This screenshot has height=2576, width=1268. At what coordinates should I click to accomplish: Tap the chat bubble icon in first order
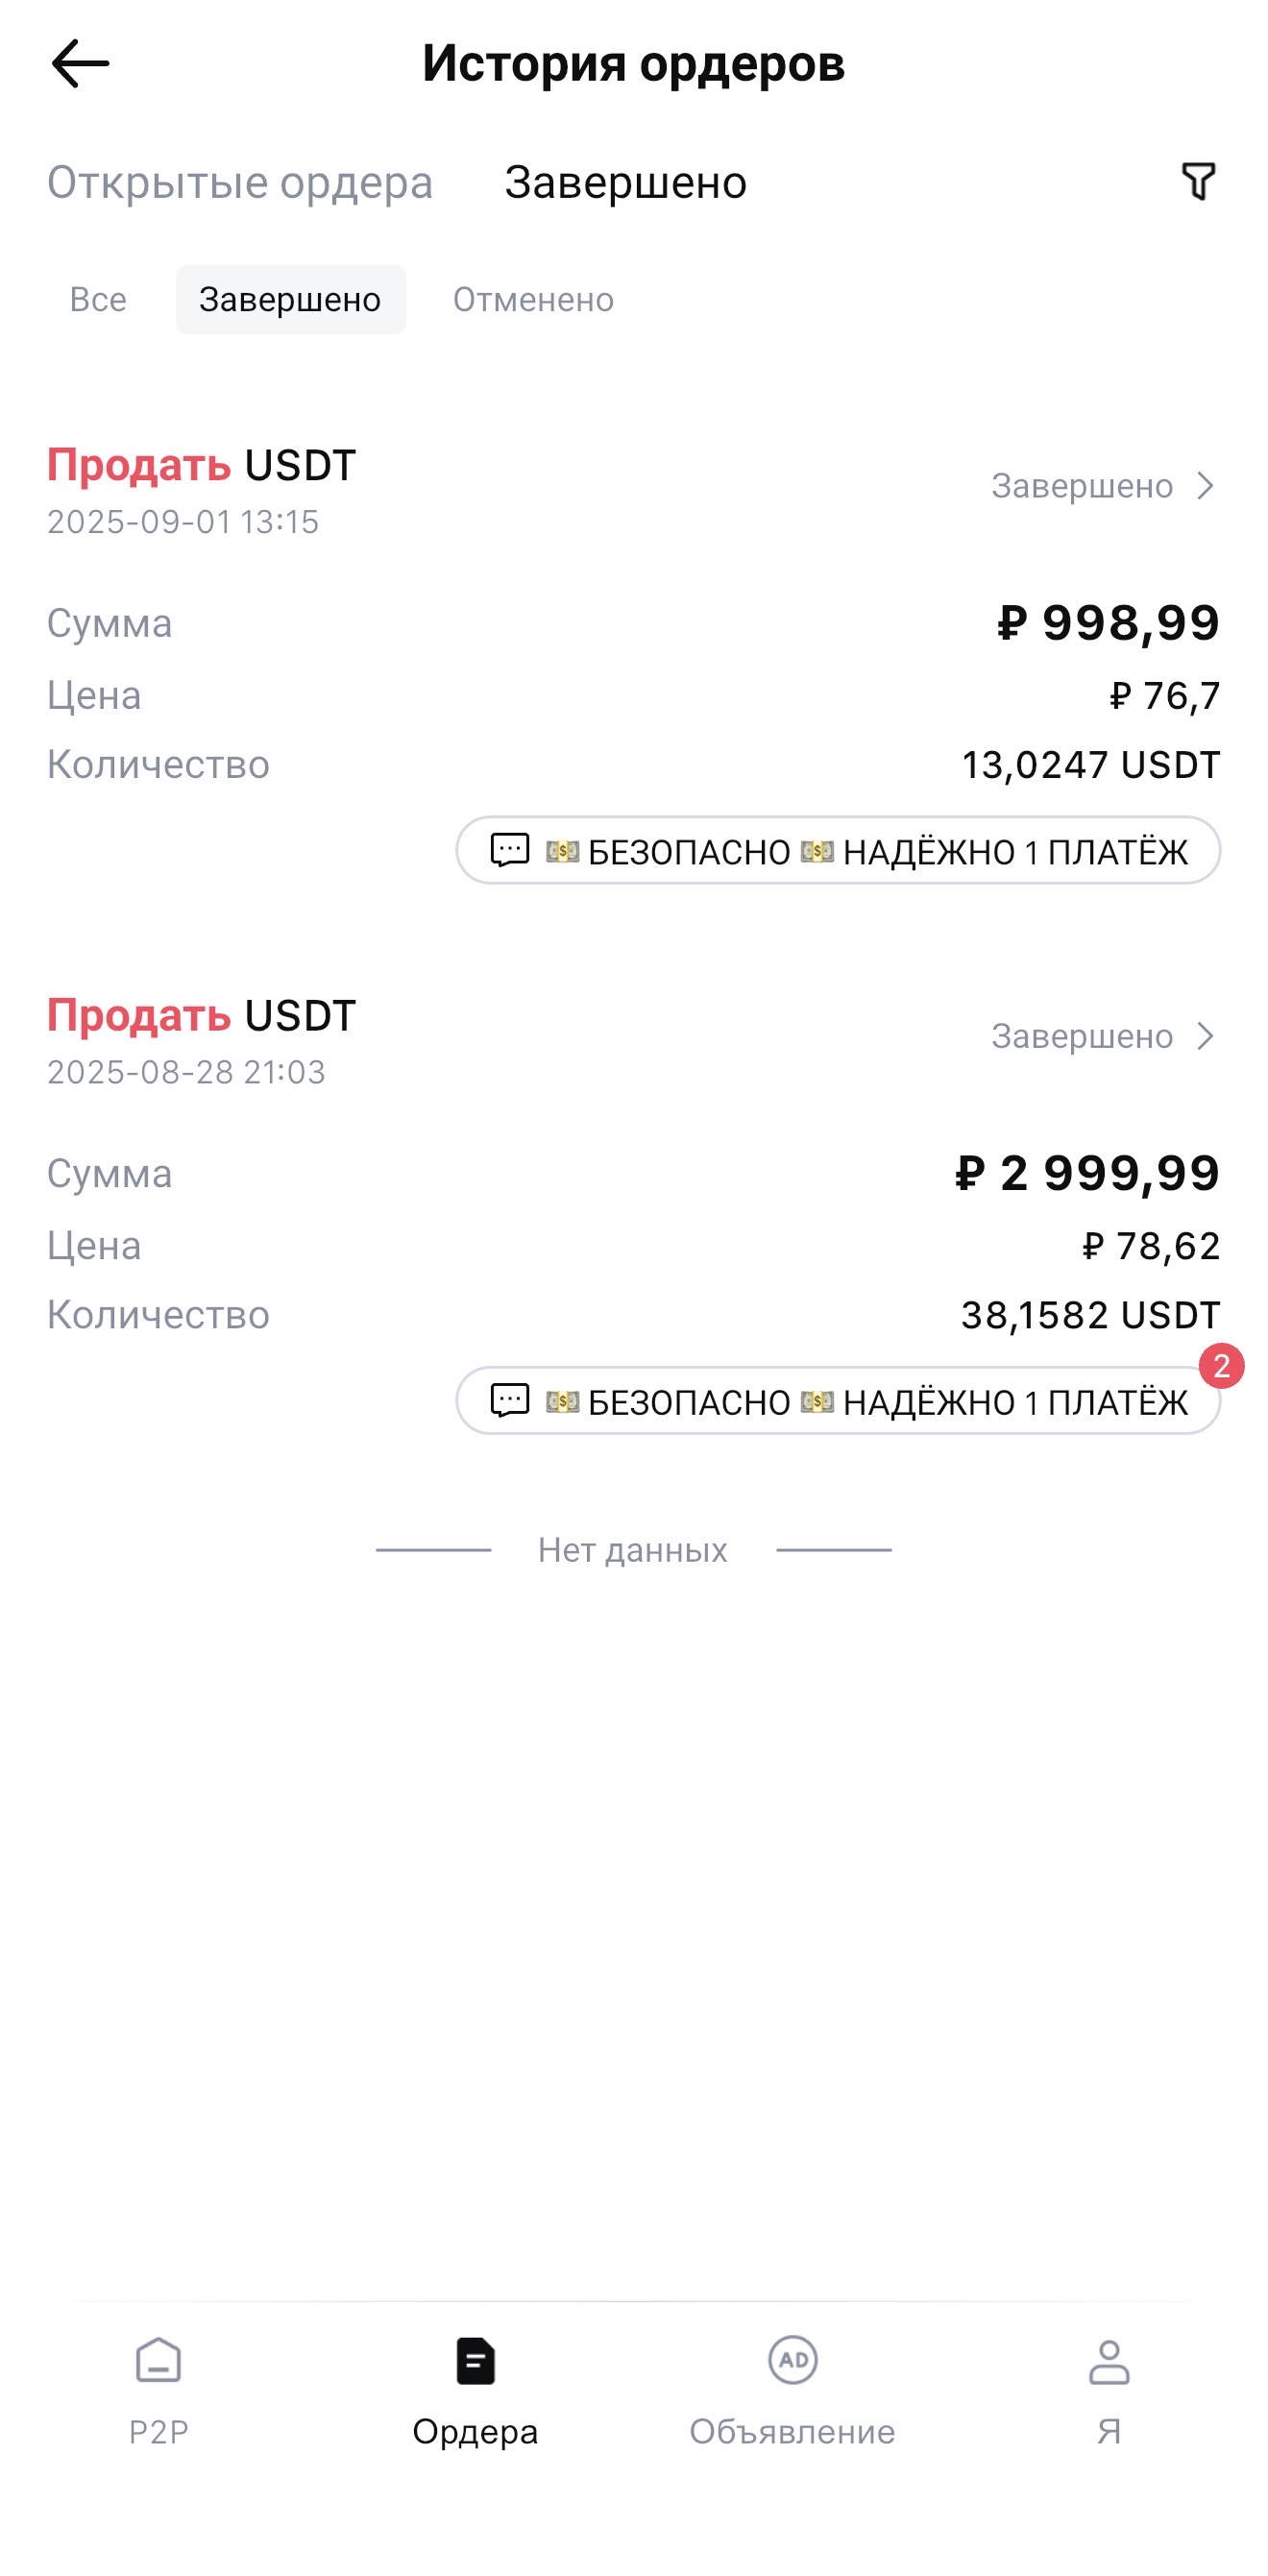509,850
